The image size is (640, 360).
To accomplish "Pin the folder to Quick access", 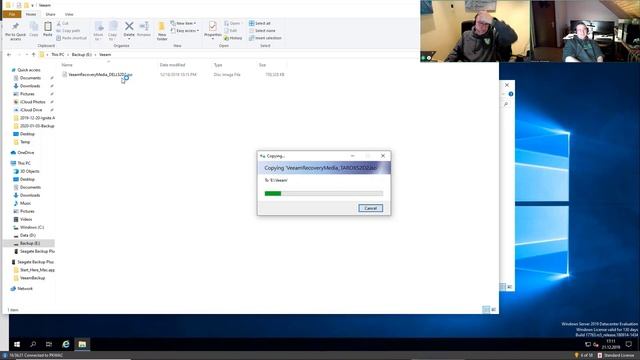I will 16,31.
